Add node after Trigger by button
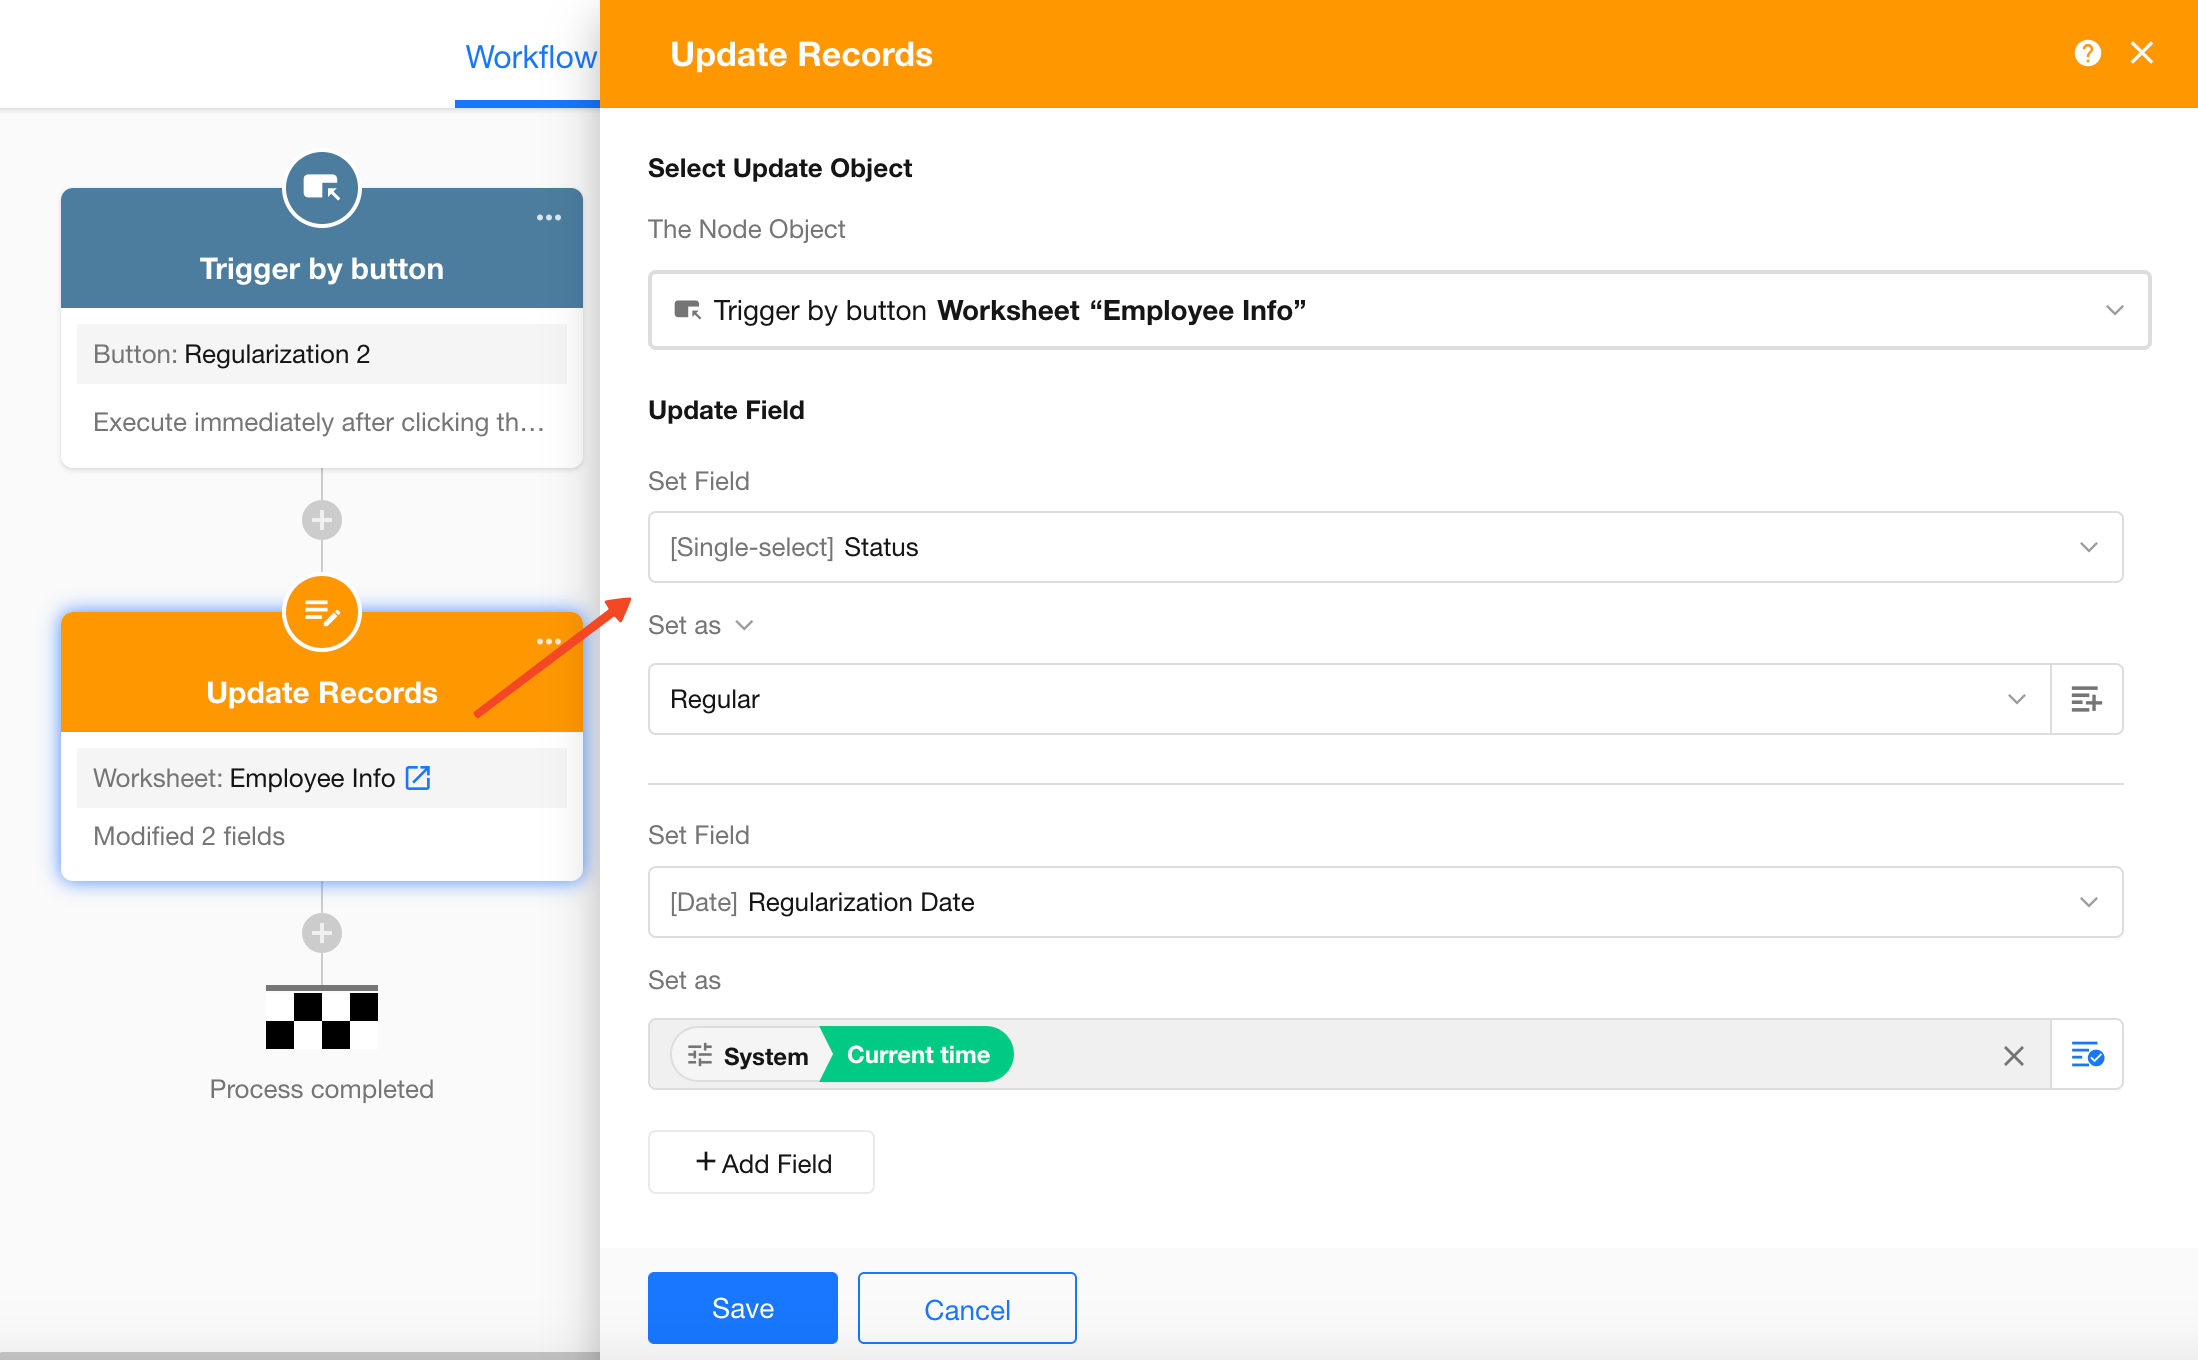 coord(322,520)
